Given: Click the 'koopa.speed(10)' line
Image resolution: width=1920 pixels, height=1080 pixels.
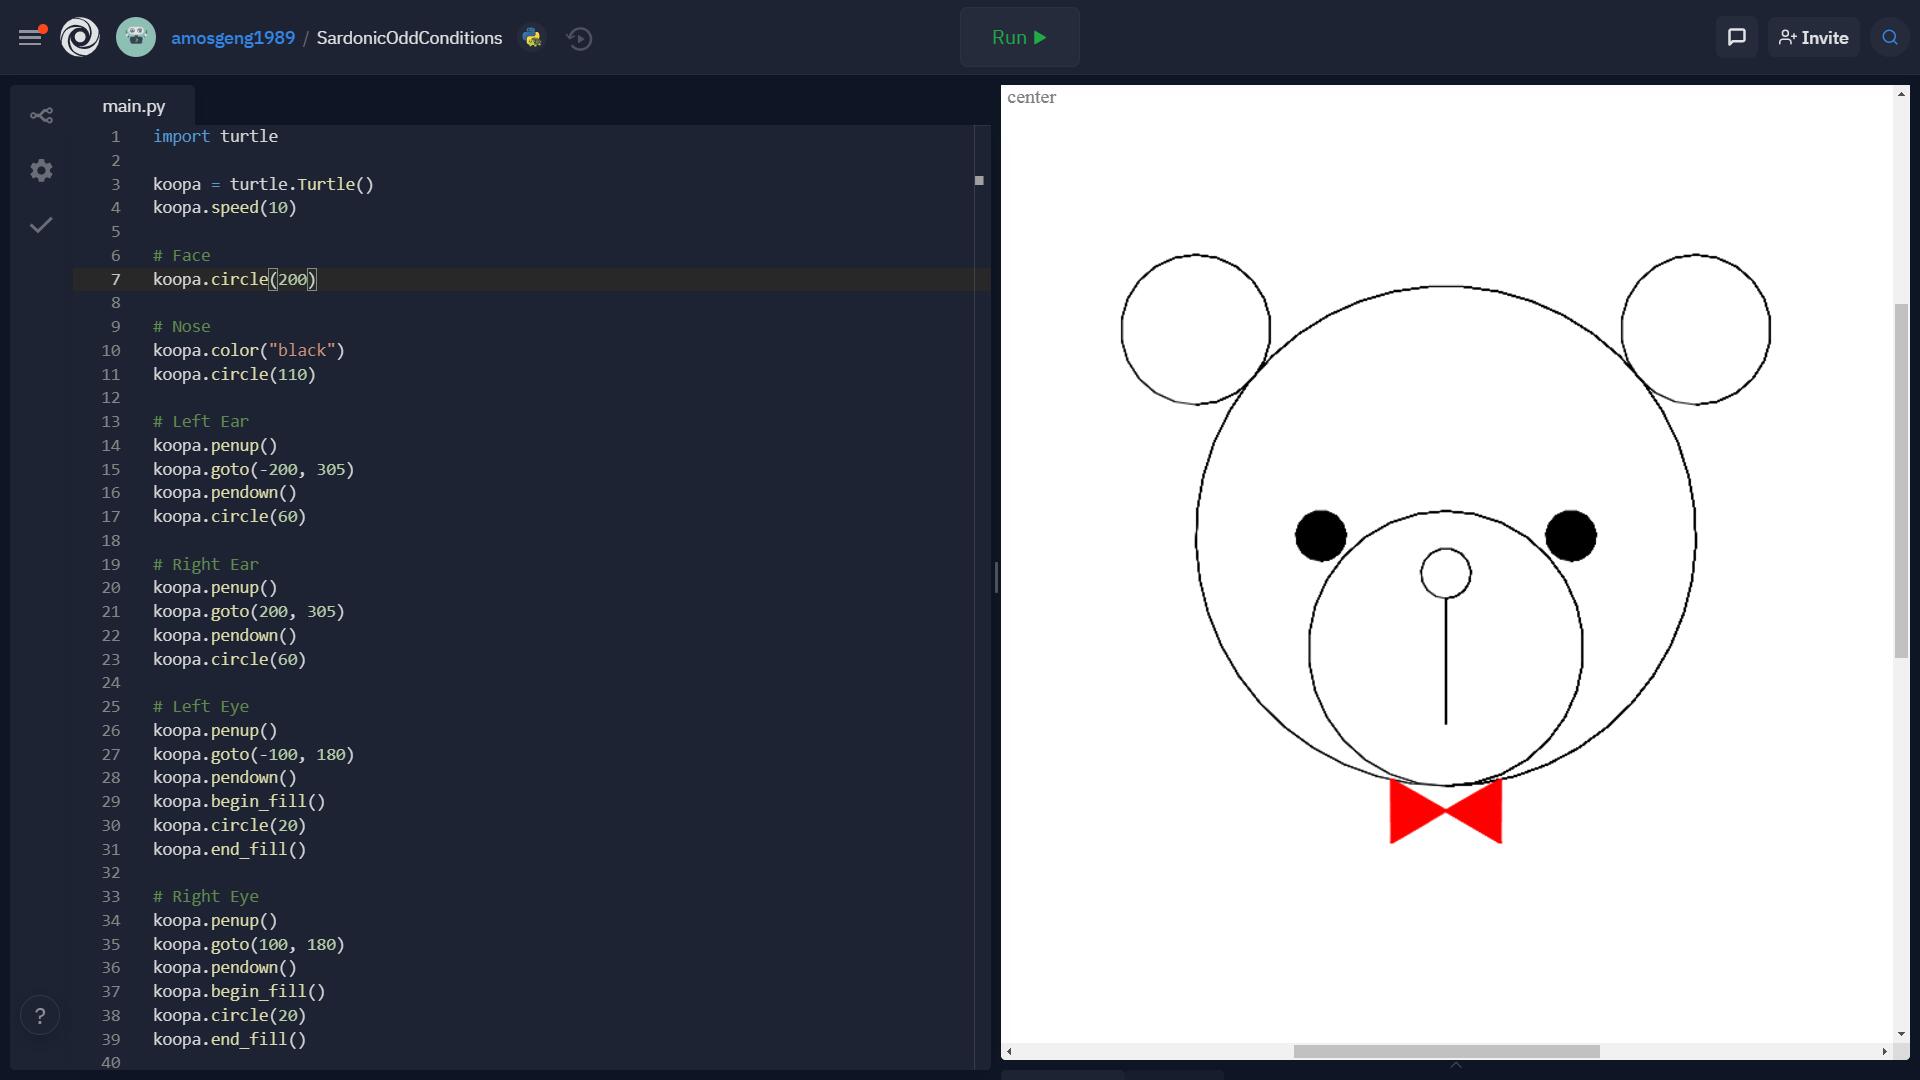Looking at the screenshot, I should (x=225, y=208).
